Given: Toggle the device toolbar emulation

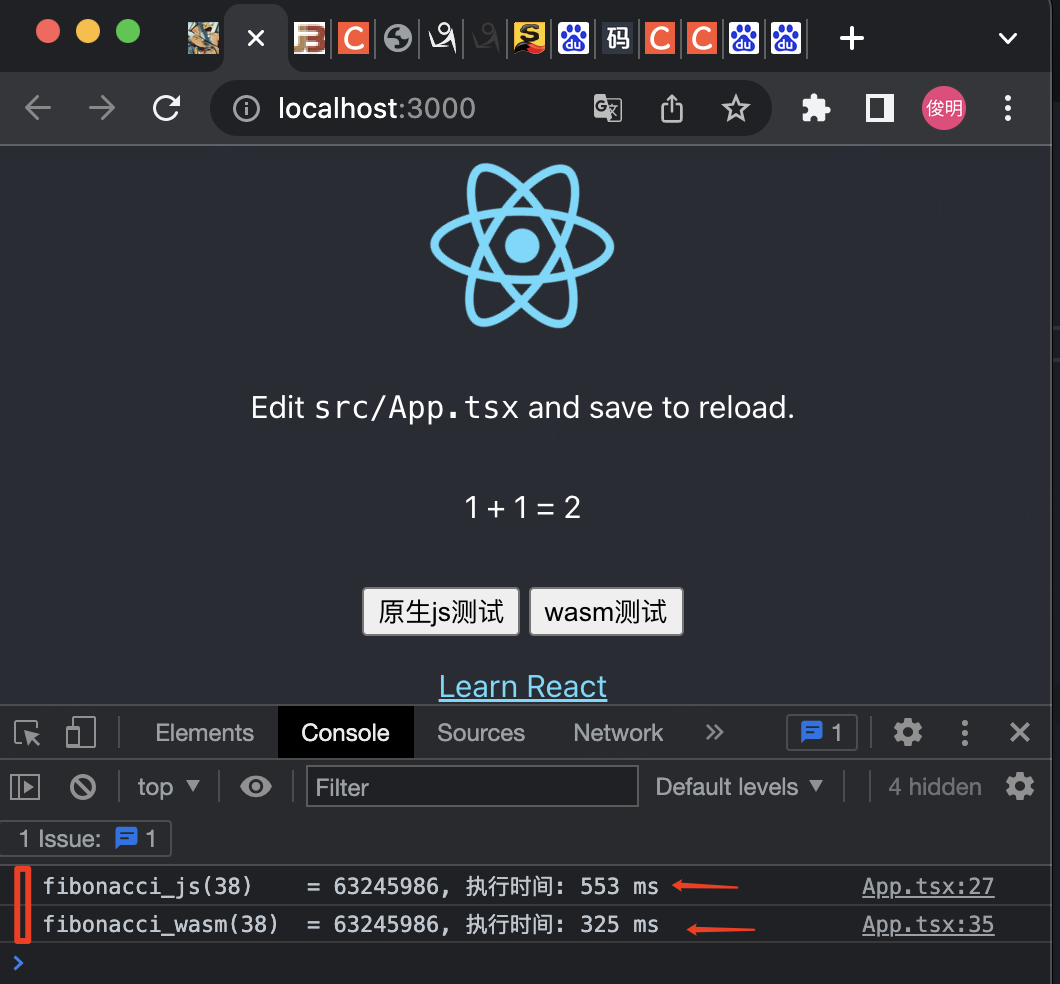Looking at the screenshot, I should click(80, 733).
